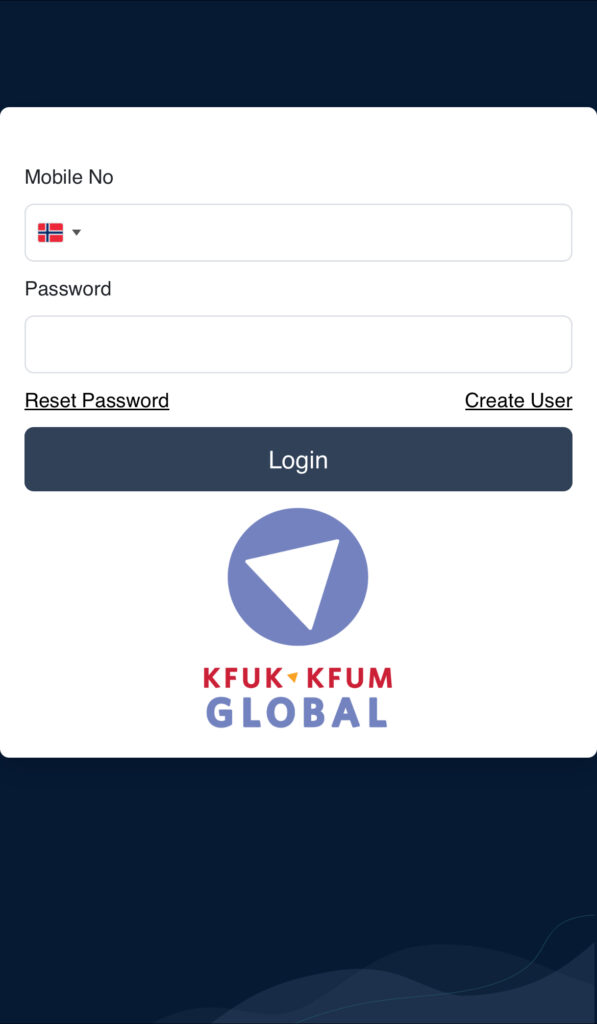This screenshot has height=1024, width=597.
Task: Focus the Password input field
Action: coord(298,344)
